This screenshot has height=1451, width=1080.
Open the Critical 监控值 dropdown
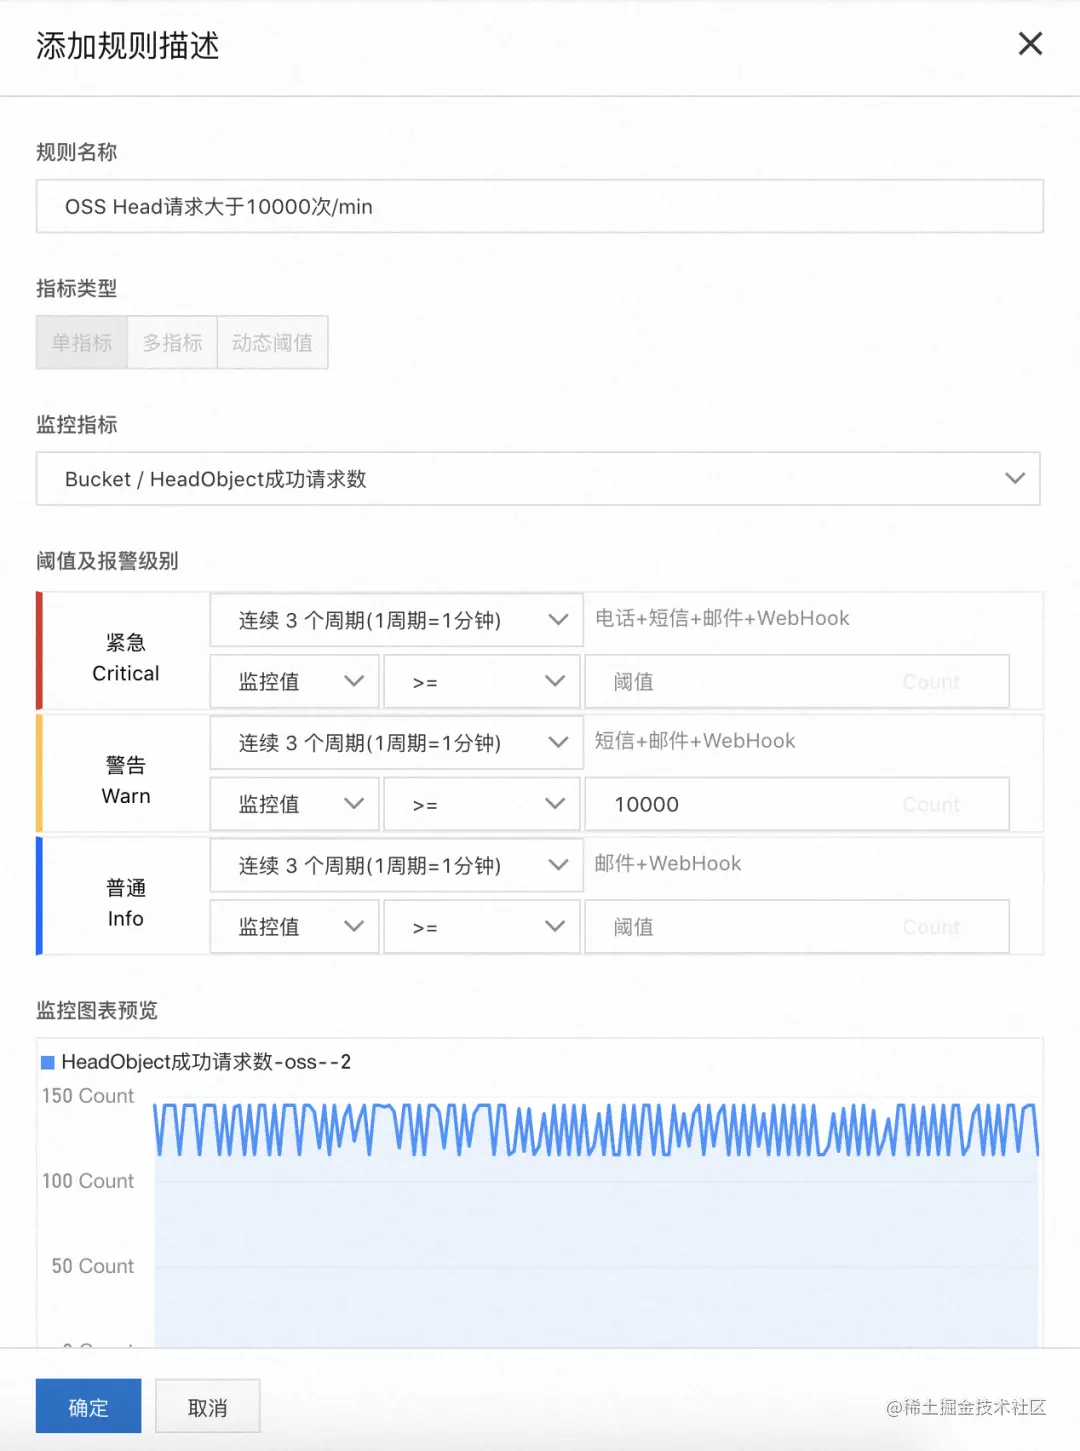coord(294,682)
